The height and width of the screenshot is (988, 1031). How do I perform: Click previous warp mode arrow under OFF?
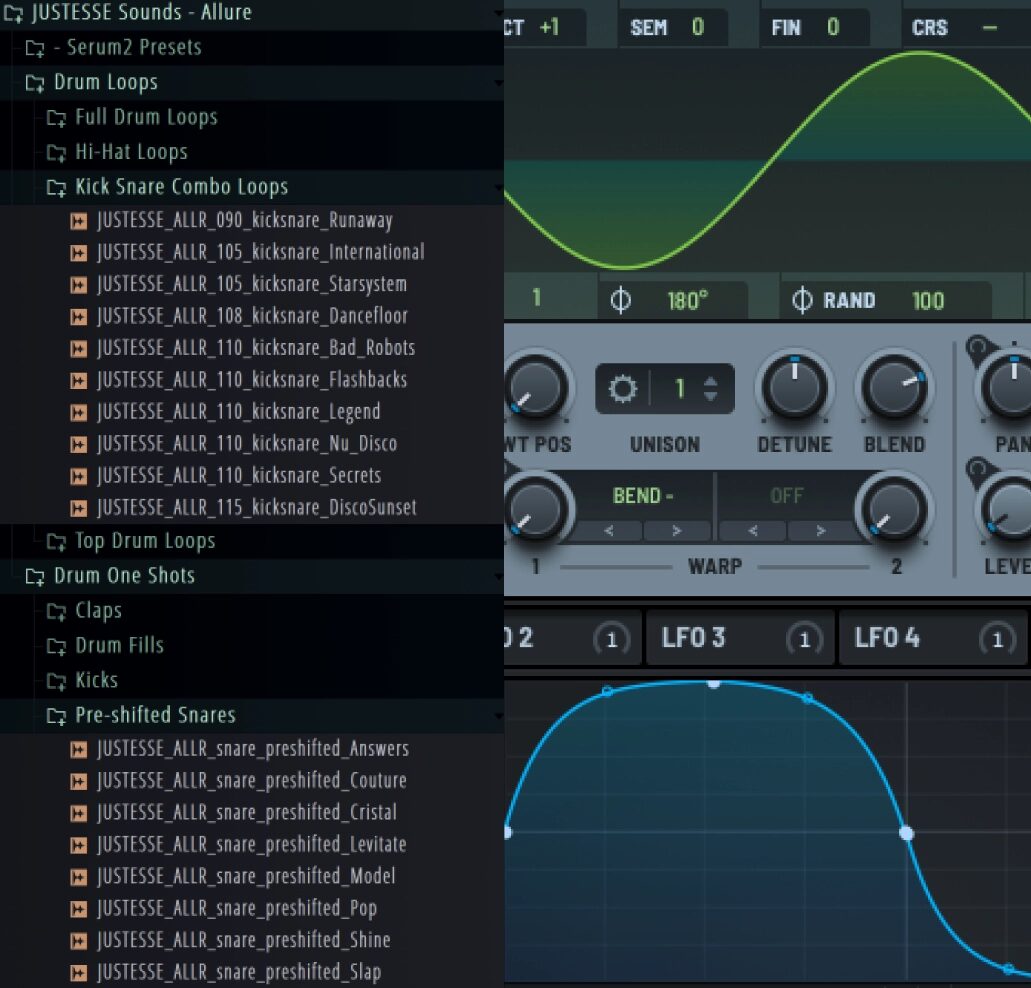click(x=753, y=530)
